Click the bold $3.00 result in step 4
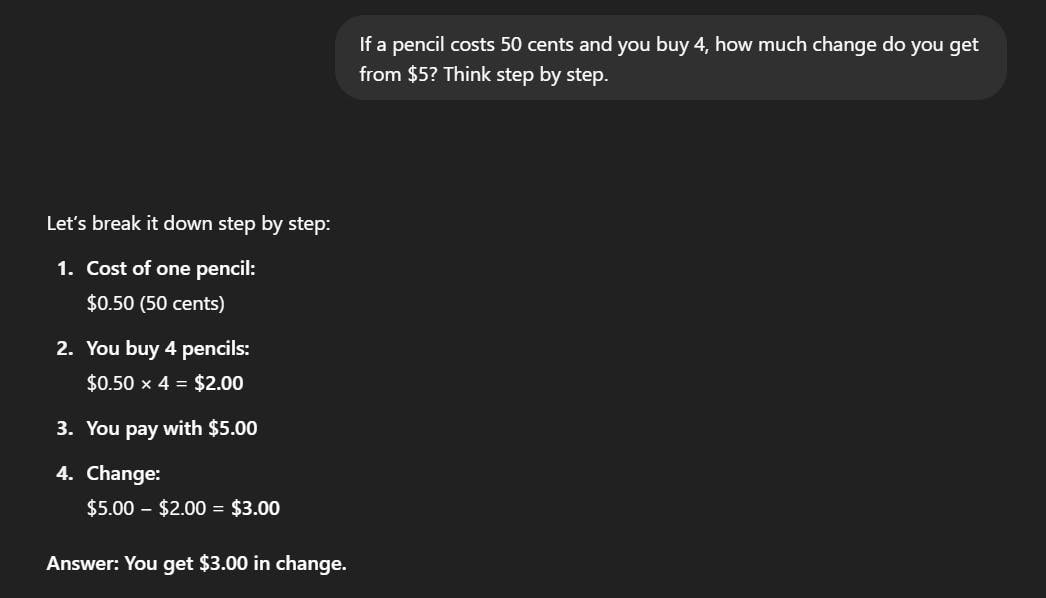The image size is (1046, 598). pos(255,508)
